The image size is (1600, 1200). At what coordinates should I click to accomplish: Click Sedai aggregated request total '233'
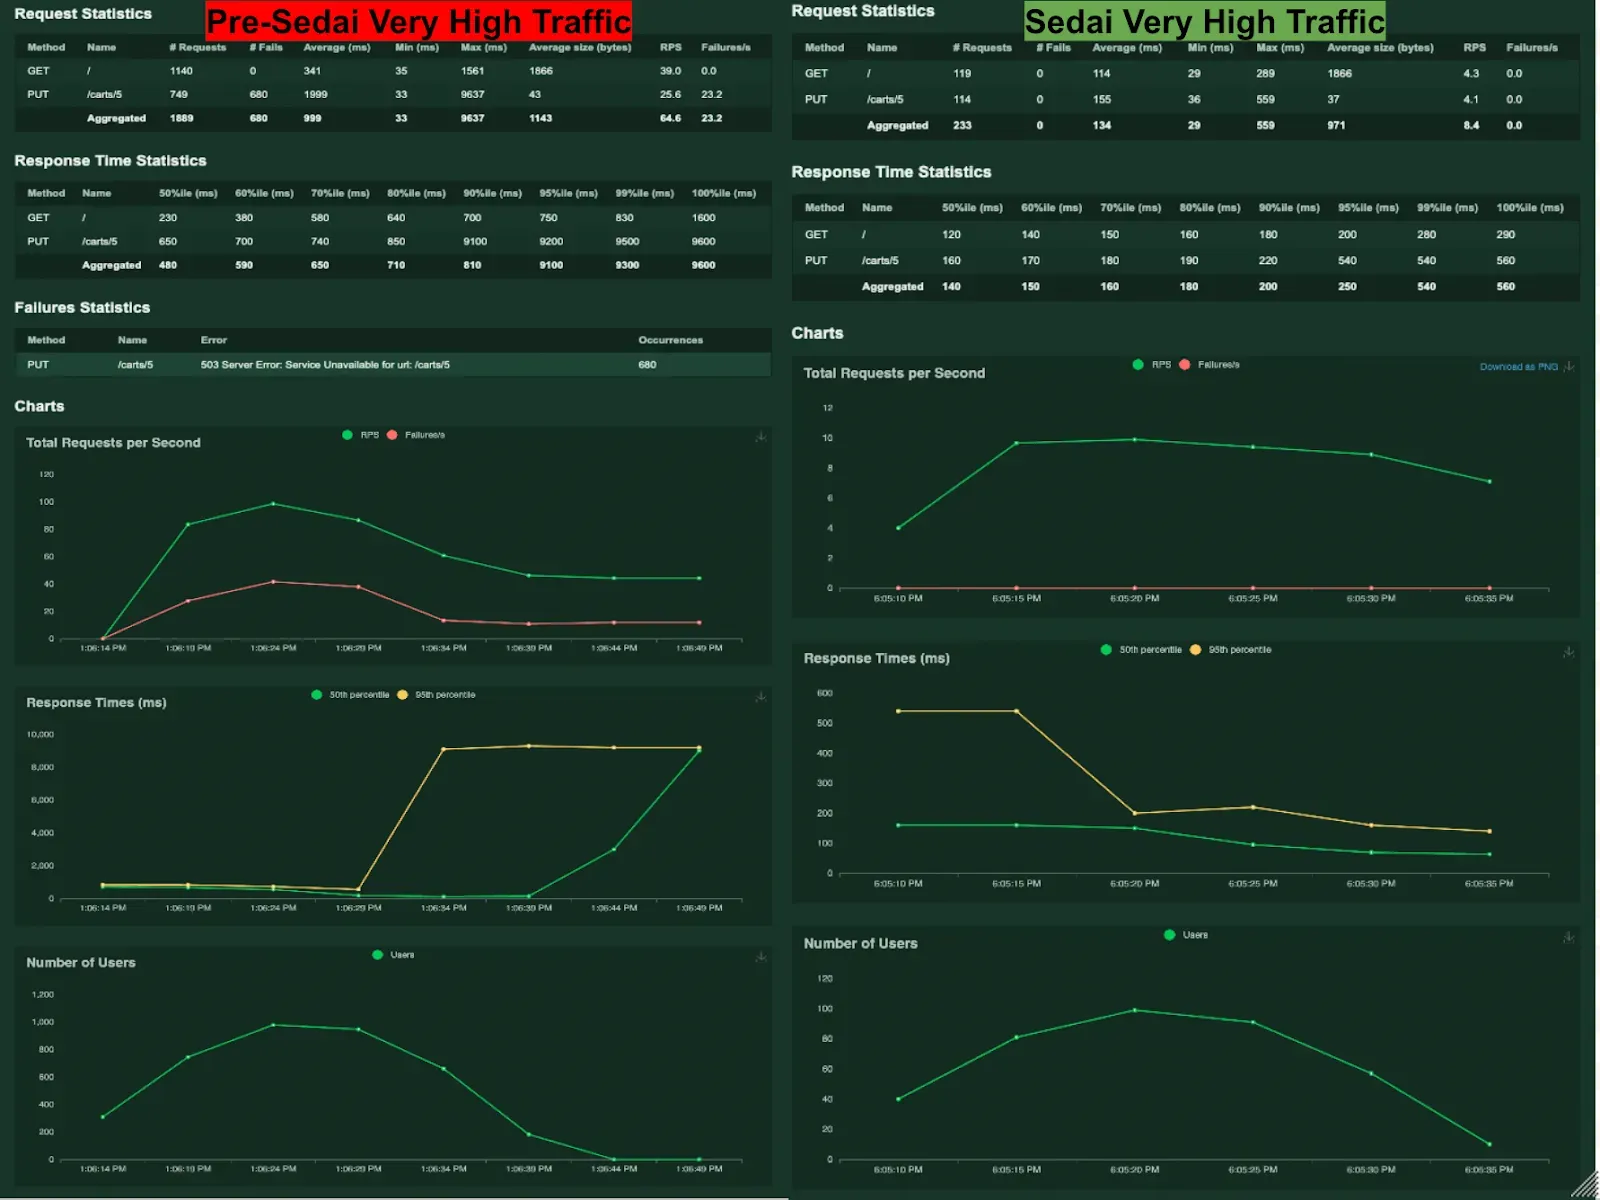[962, 125]
